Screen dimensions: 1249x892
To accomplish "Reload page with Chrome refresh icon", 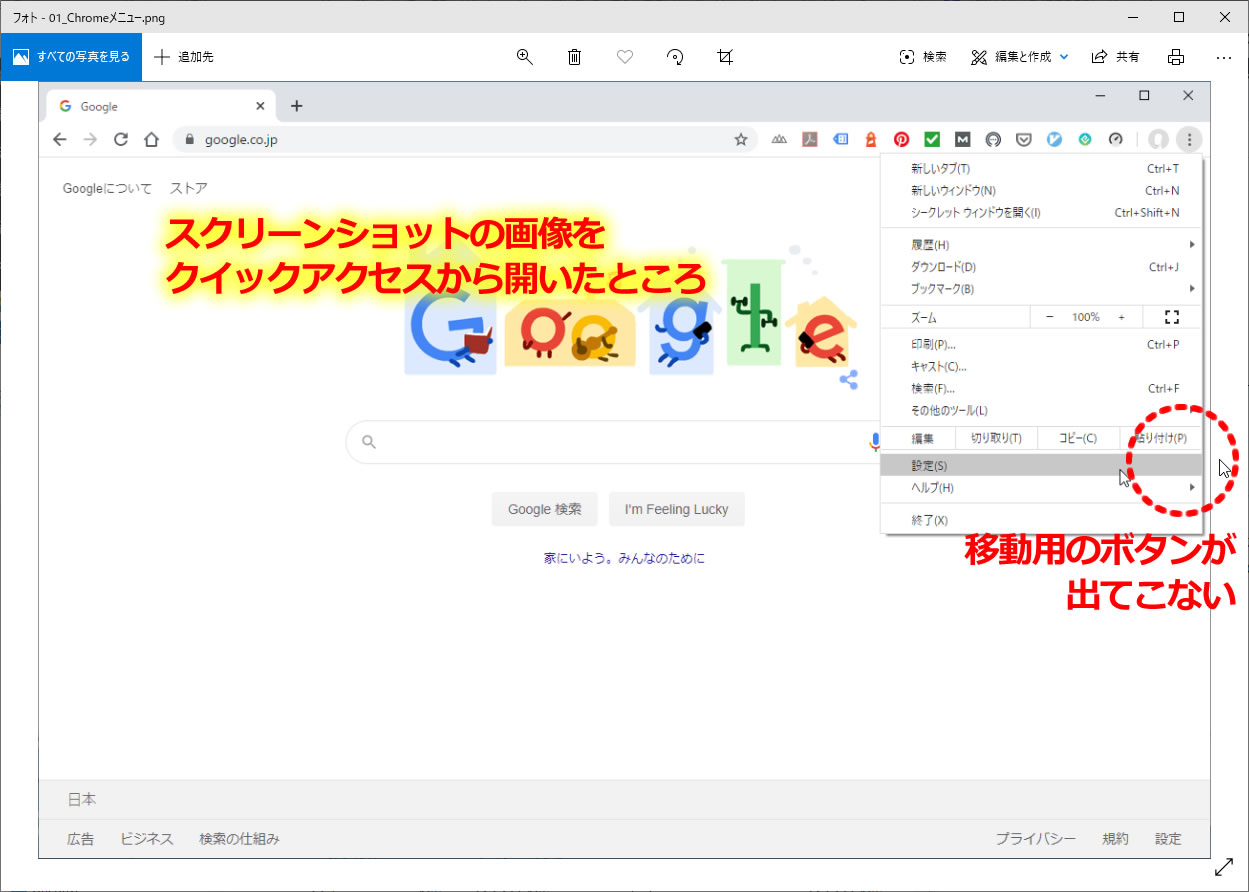I will click(121, 140).
